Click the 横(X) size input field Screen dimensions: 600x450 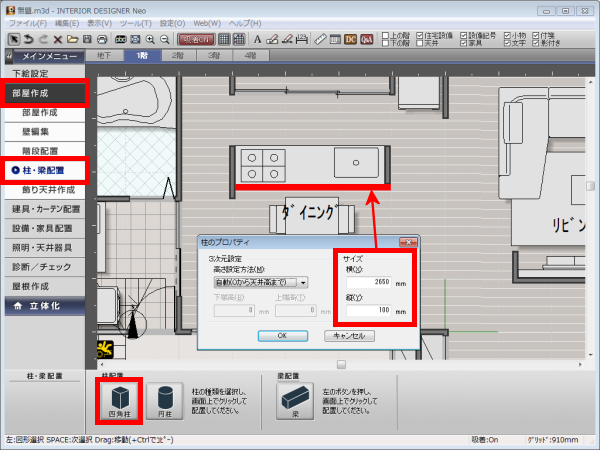click(x=368, y=282)
